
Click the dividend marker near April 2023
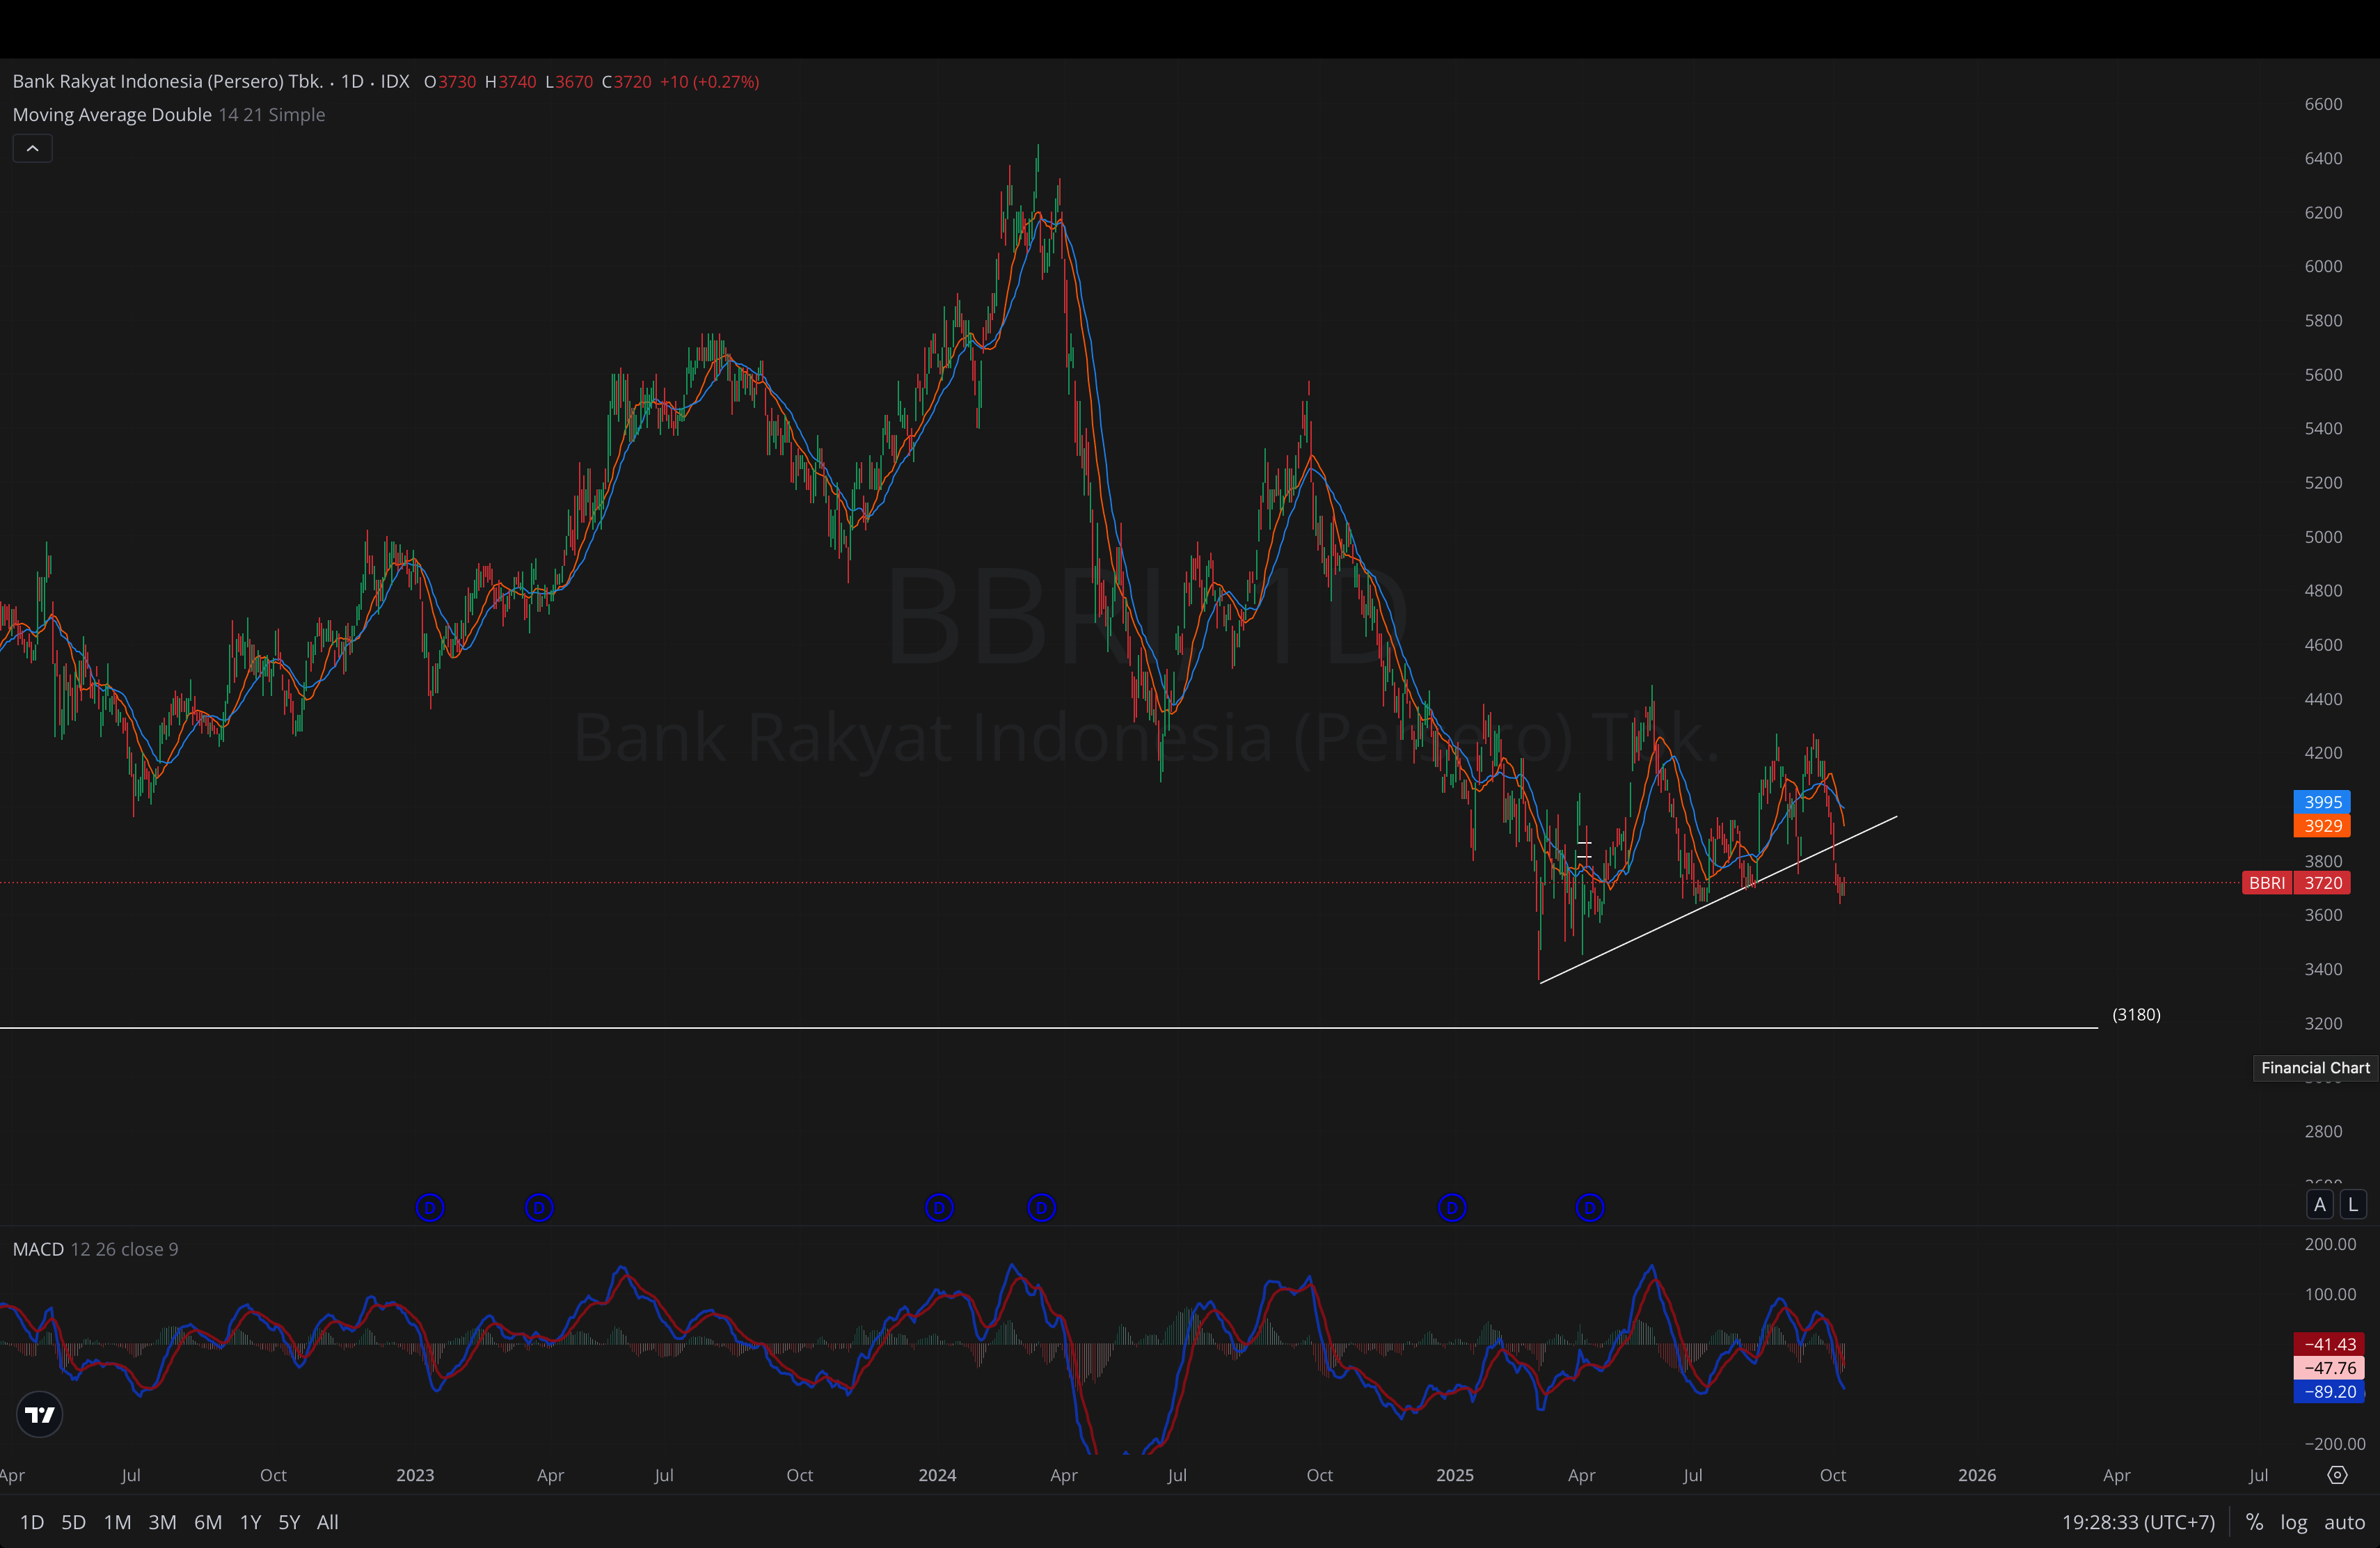pyautogui.click(x=539, y=1208)
